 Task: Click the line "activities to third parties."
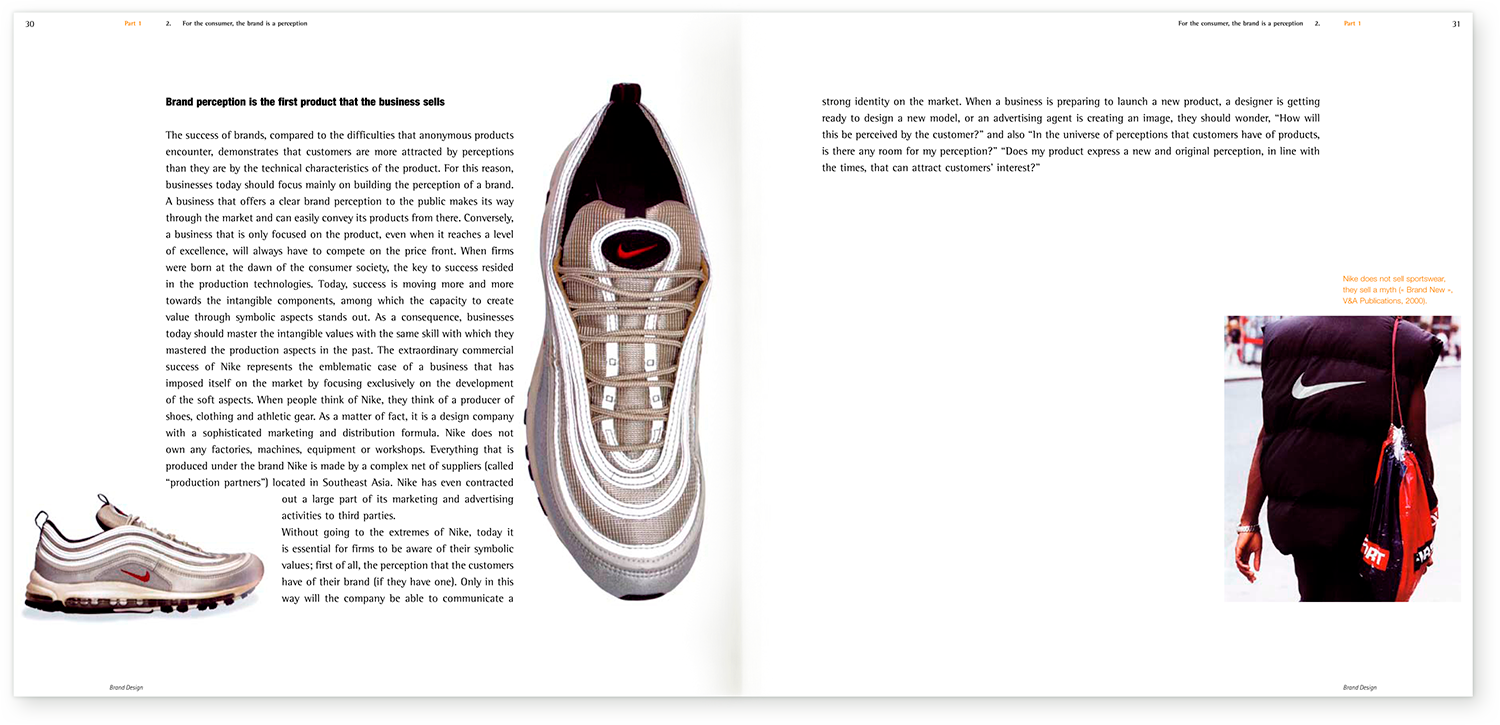point(339,516)
